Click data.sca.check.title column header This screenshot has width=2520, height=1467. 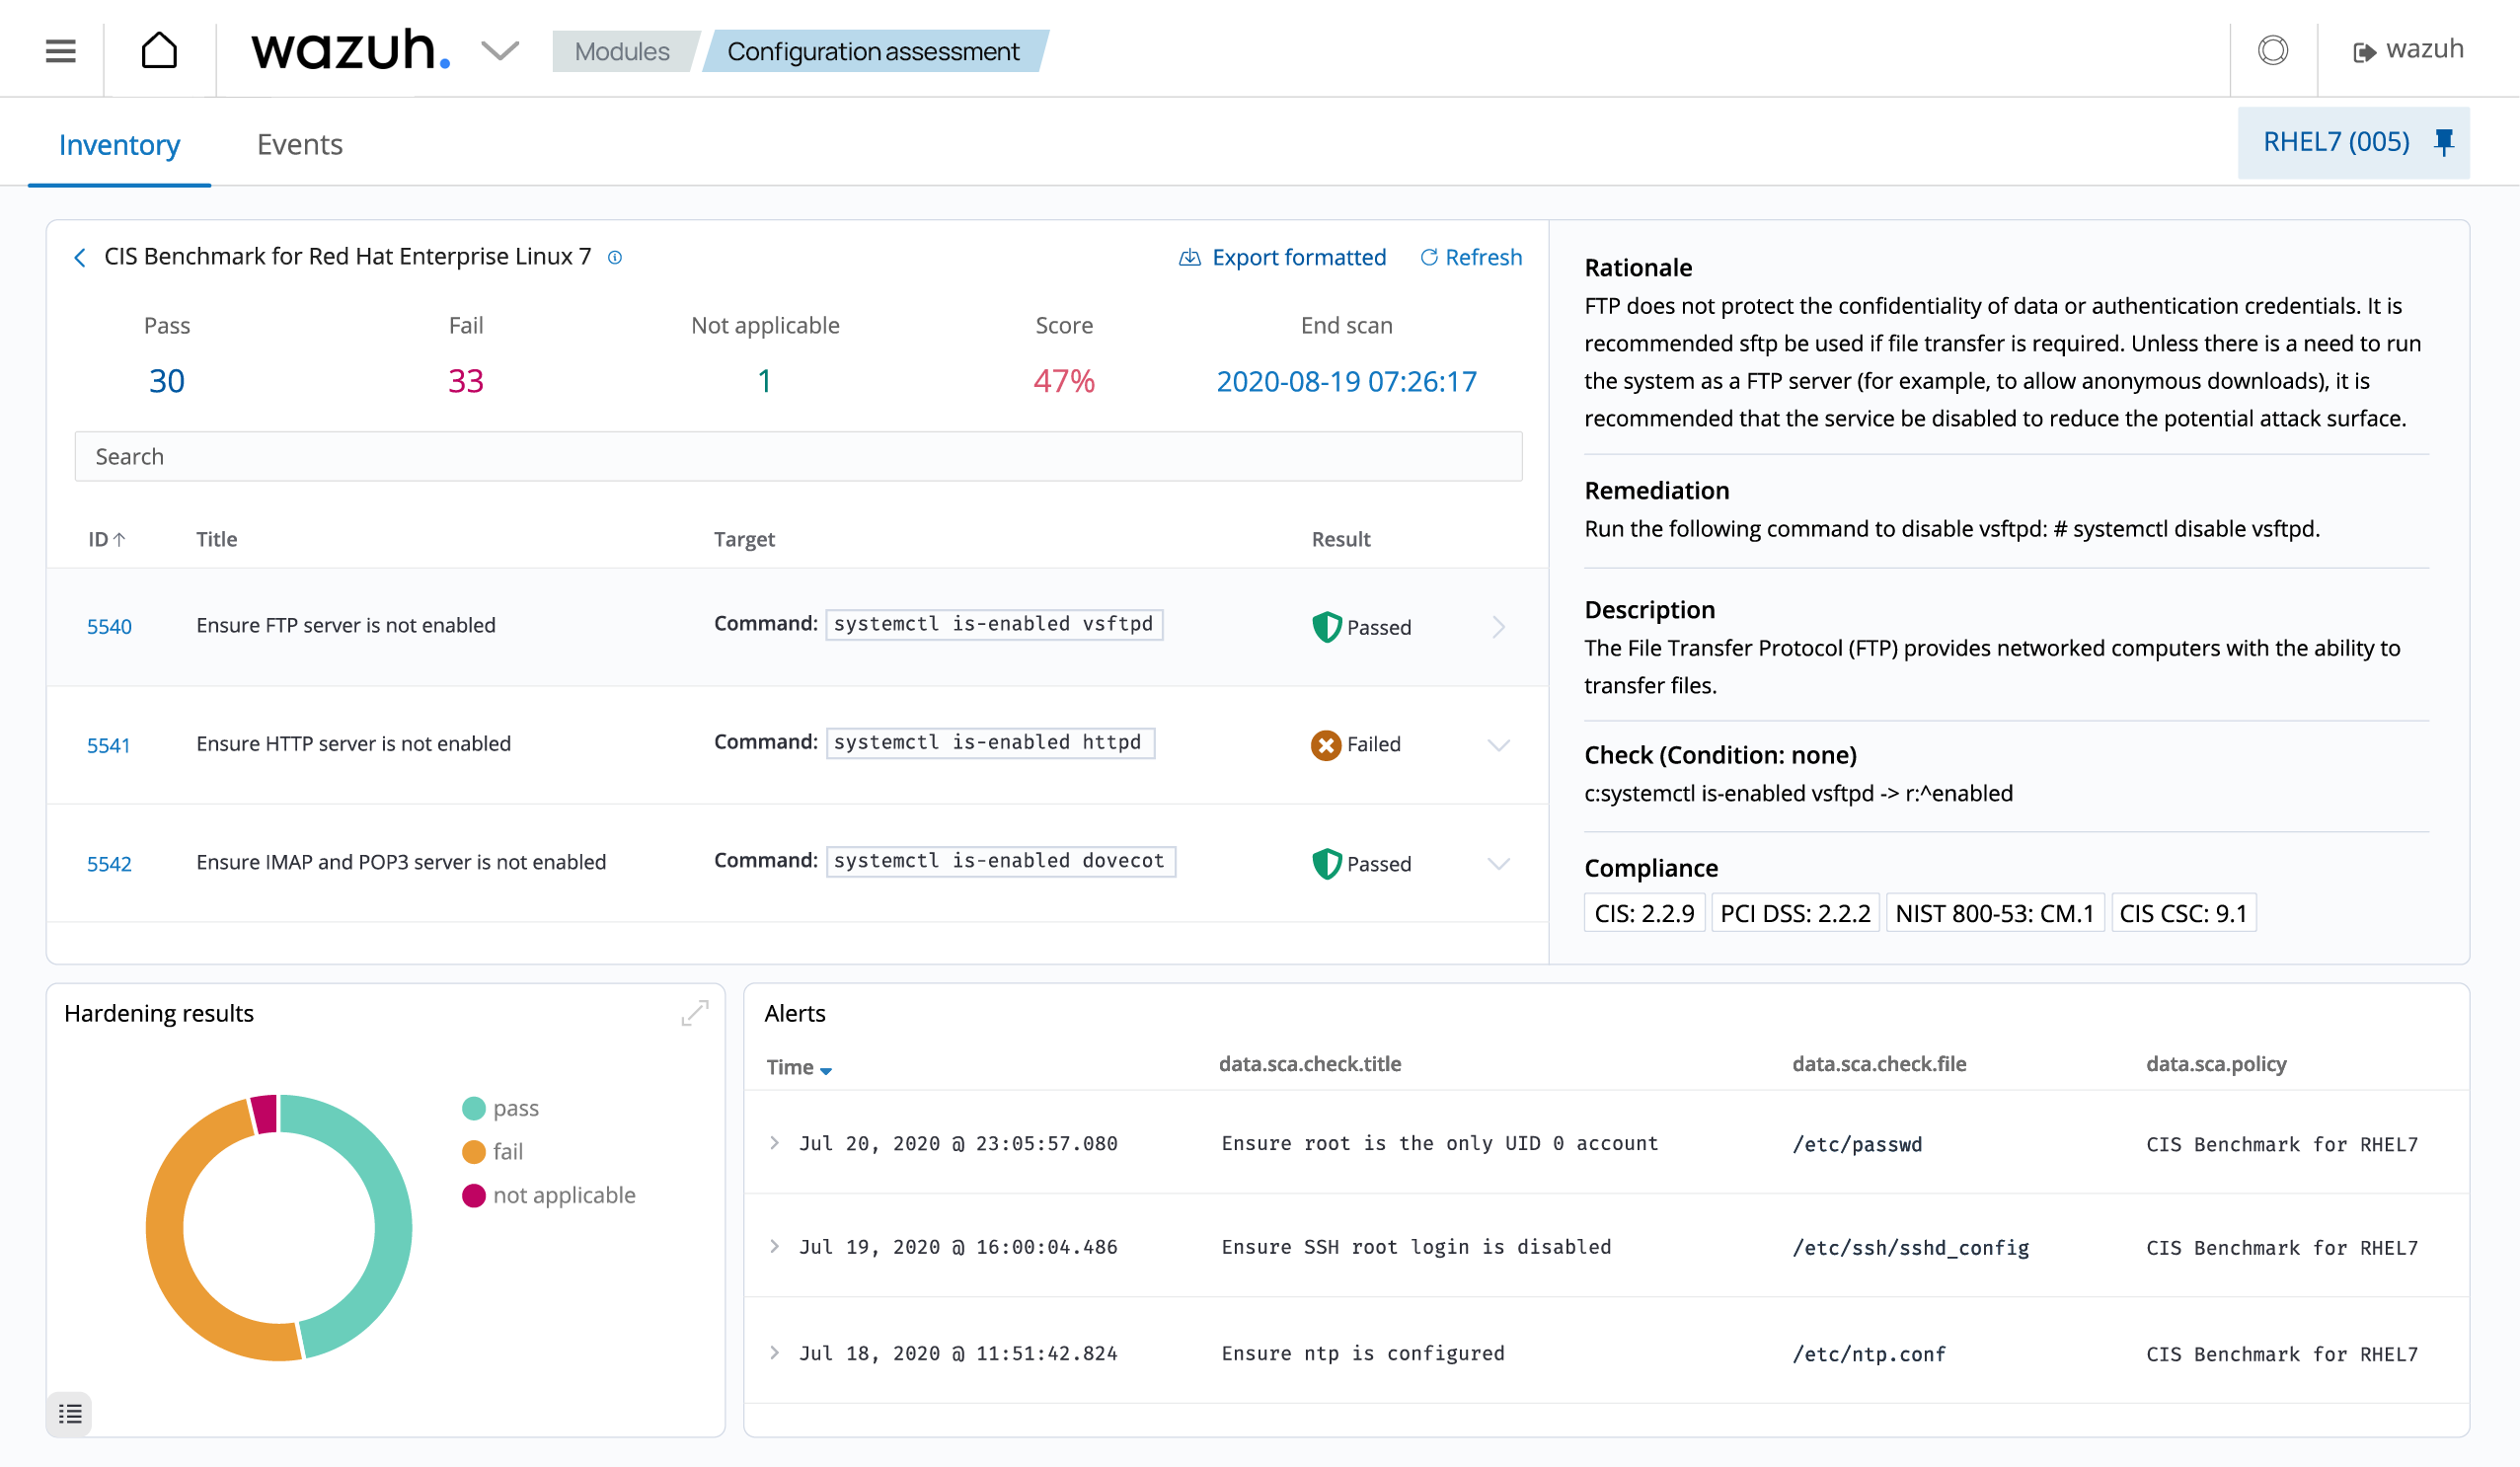pyautogui.click(x=1309, y=1064)
